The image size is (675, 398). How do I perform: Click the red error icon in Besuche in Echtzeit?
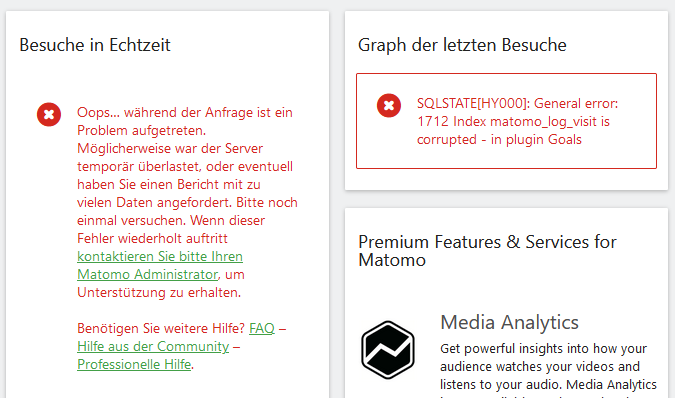point(49,114)
